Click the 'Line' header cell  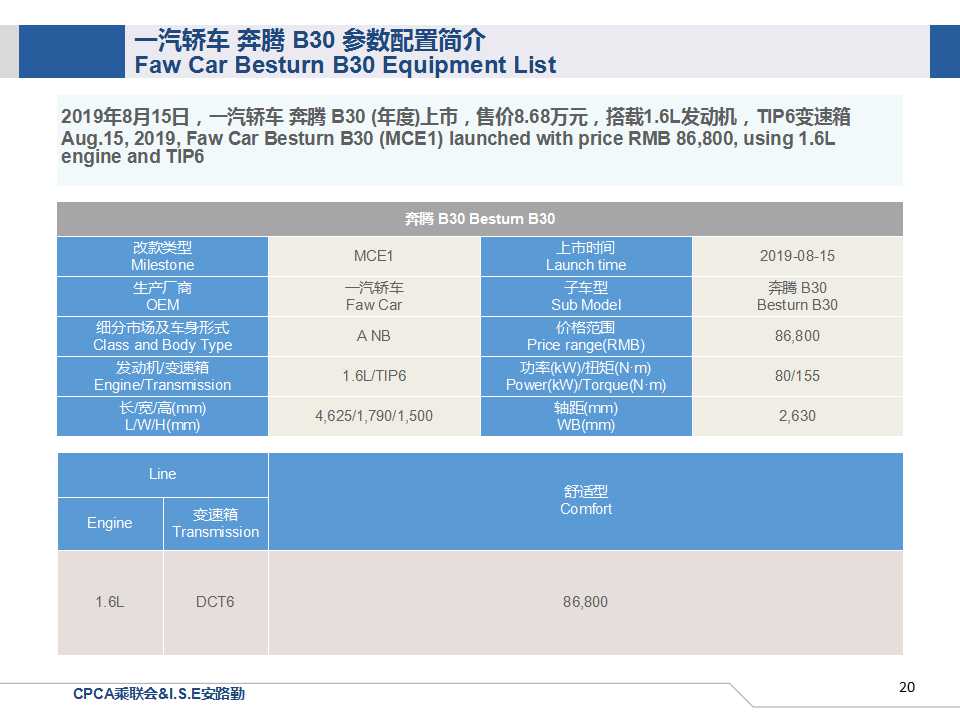163,474
